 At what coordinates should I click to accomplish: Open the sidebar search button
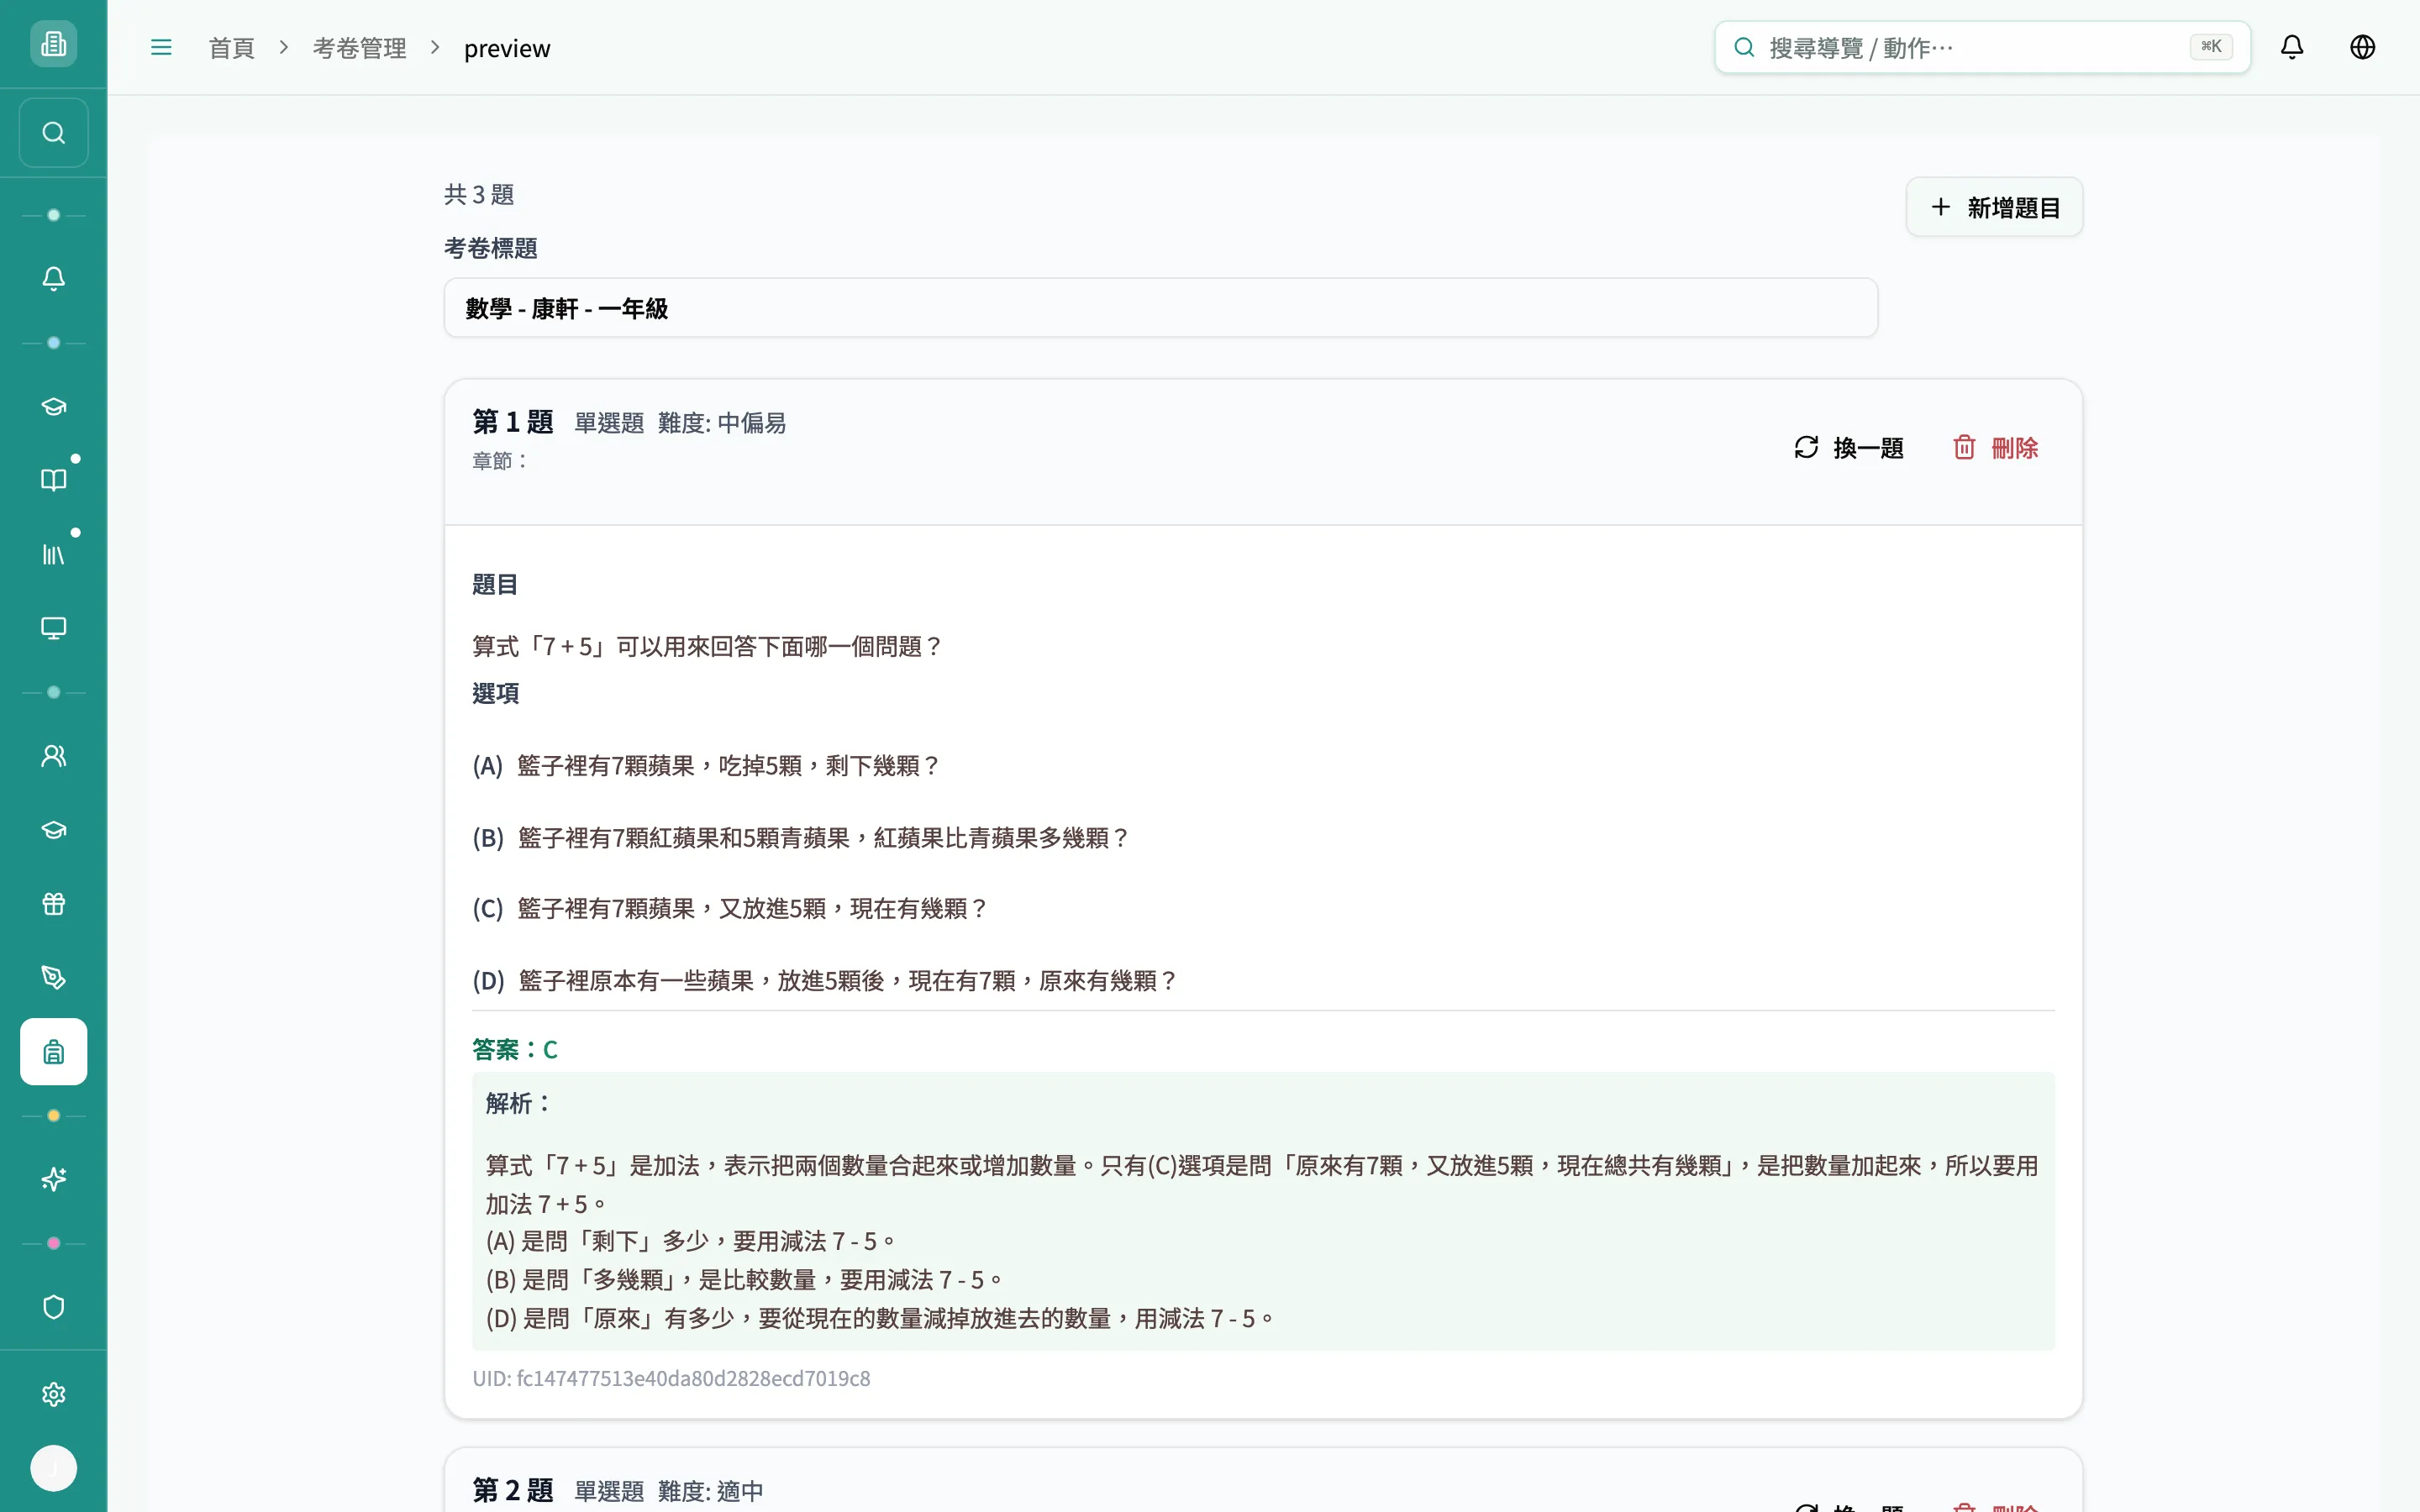click(53, 133)
